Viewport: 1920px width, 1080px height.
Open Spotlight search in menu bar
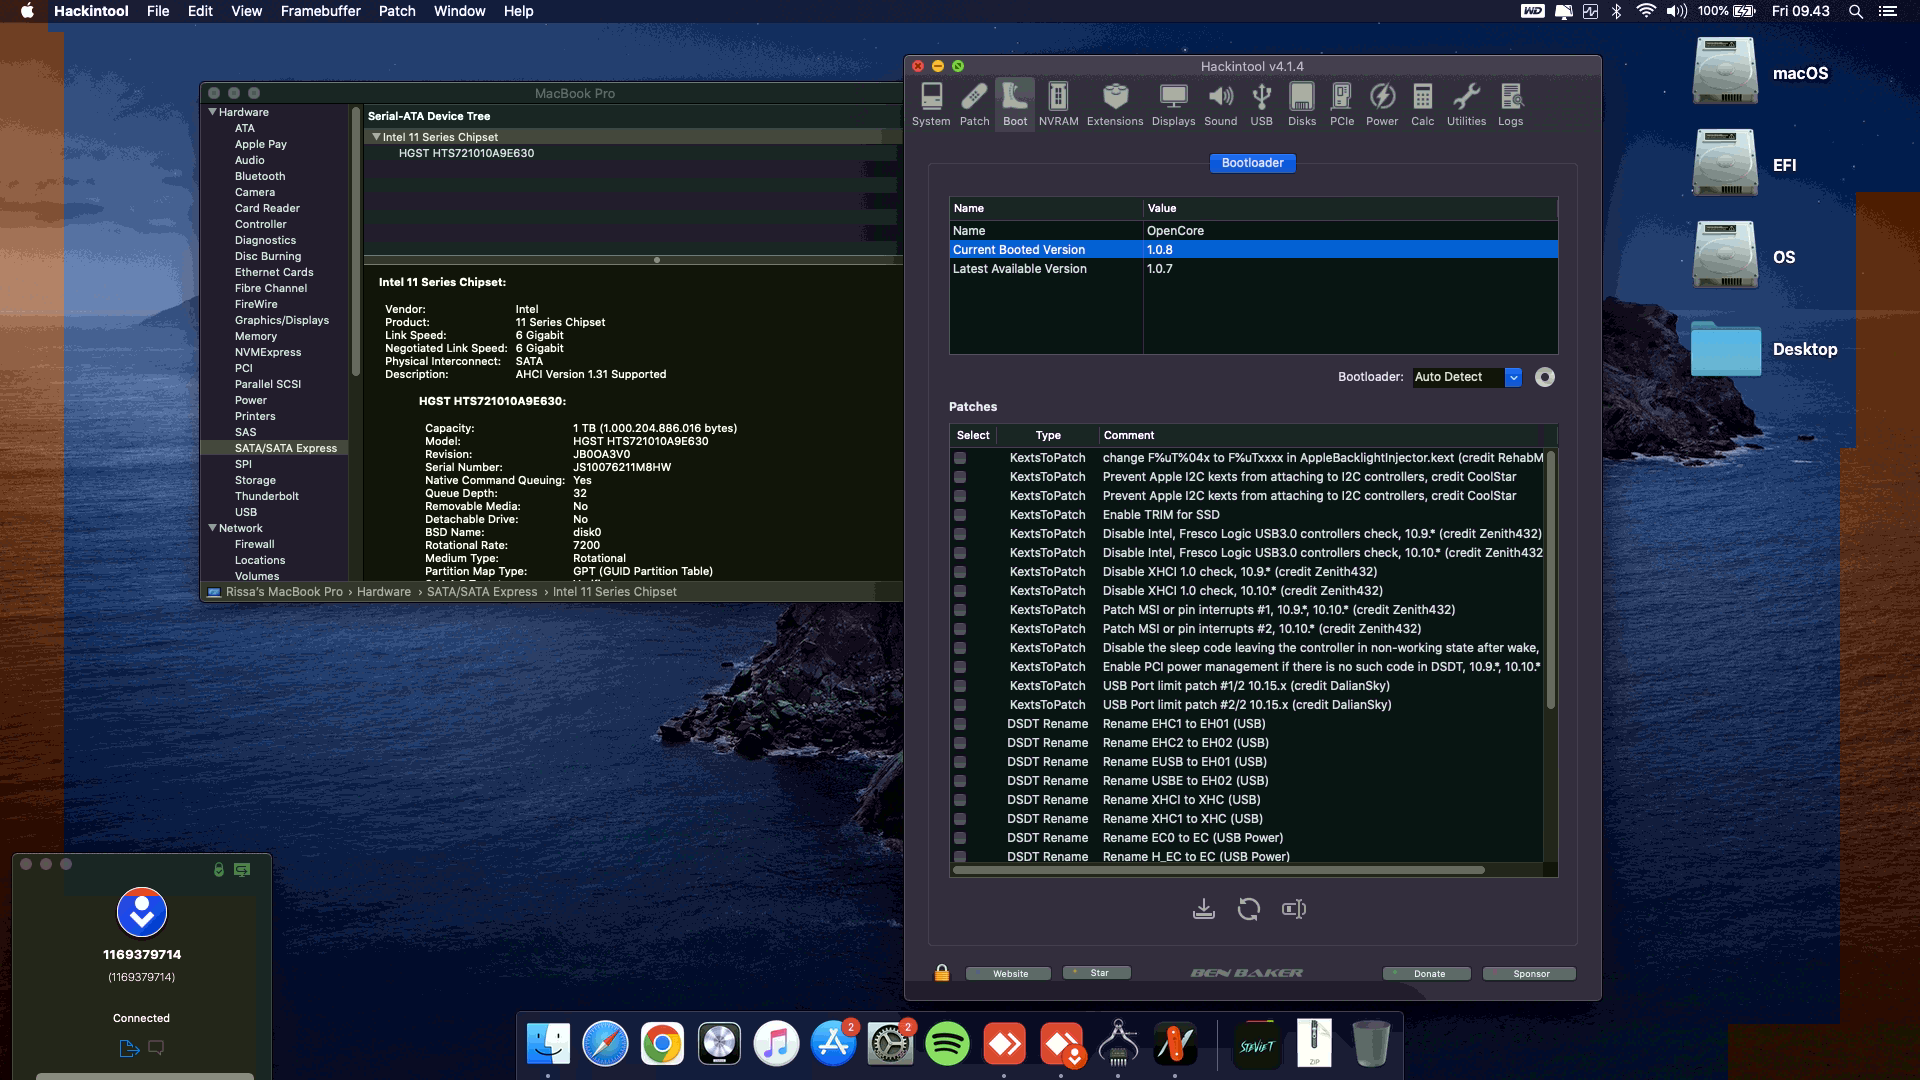point(1855,11)
